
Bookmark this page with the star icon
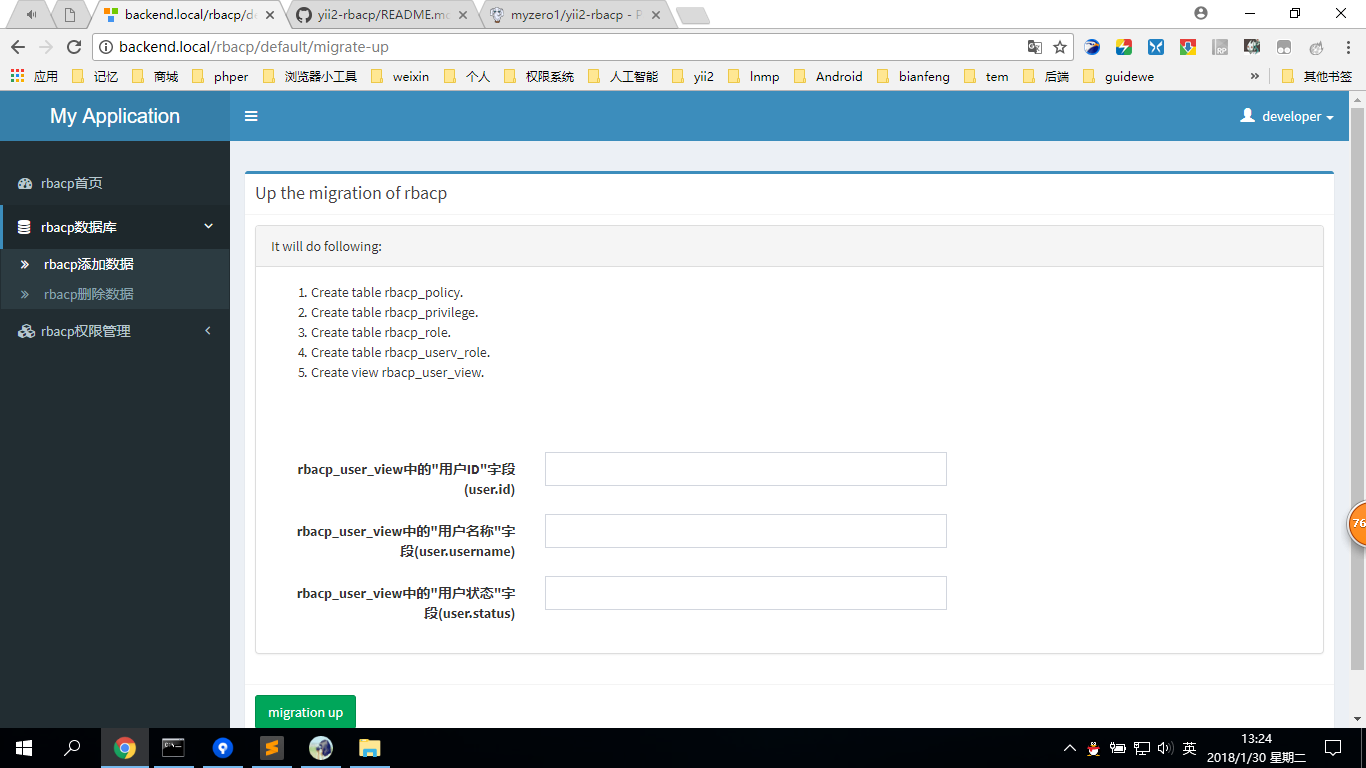coord(1060,47)
